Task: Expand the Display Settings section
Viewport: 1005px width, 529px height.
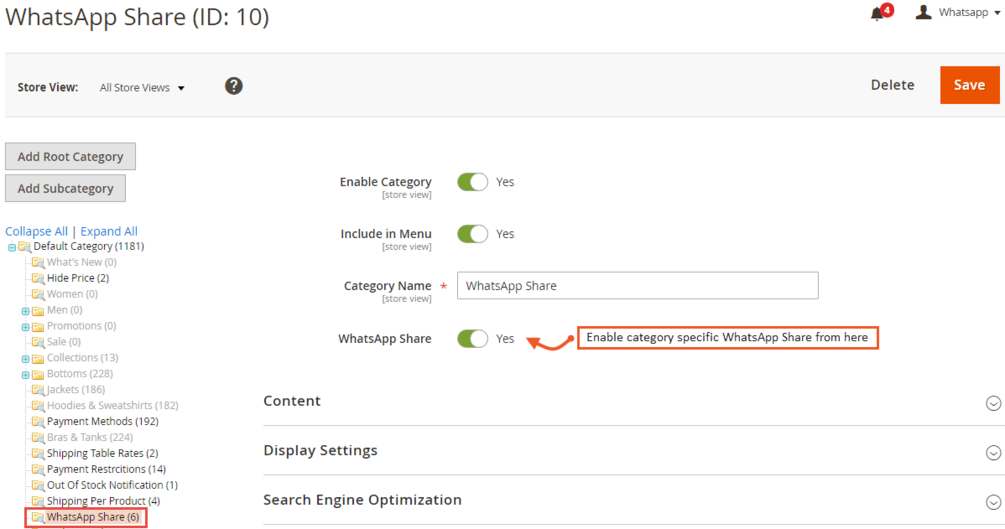Action: (x=633, y=451)
